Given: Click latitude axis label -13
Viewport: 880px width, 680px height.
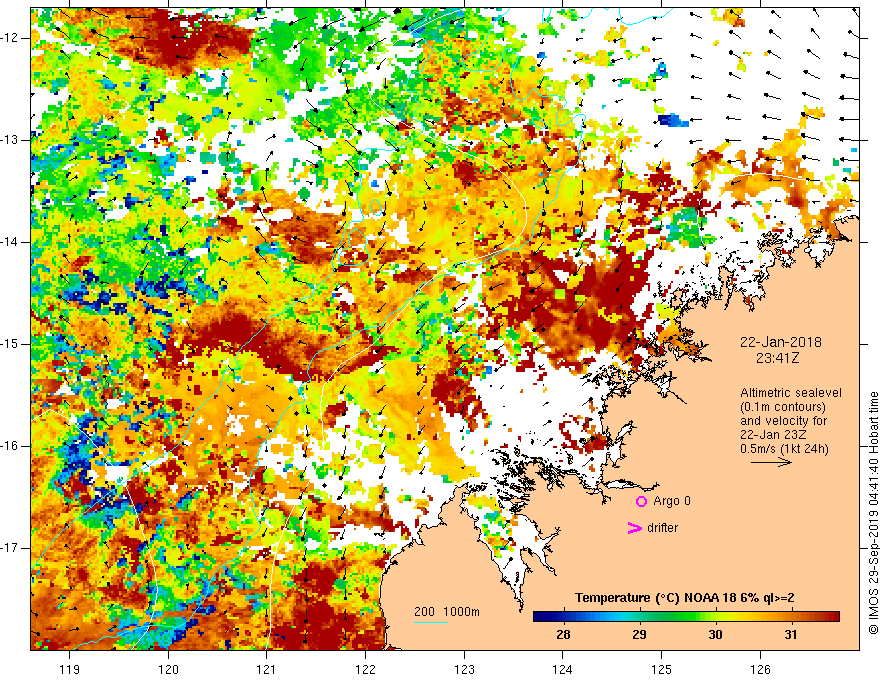Looking at the screenshot, I should point(11,140).
